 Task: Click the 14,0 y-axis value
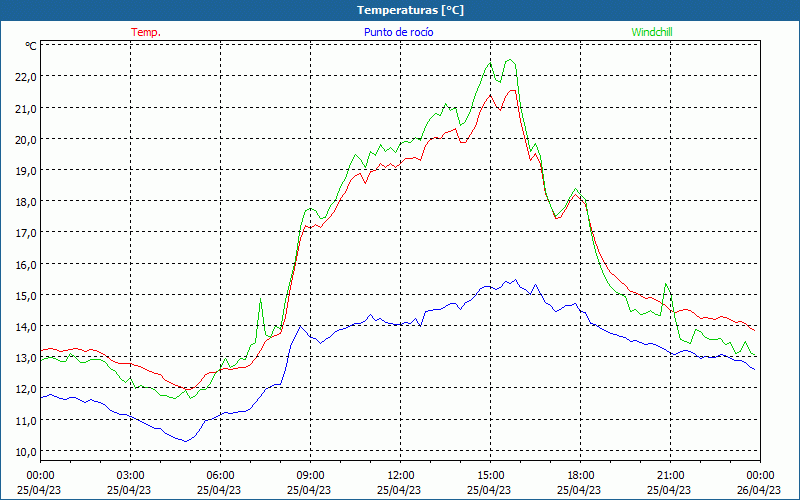click(x=27, y=327)
